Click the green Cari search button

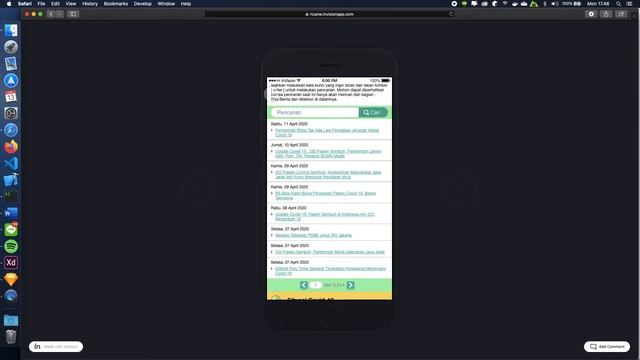click(373, 112)
